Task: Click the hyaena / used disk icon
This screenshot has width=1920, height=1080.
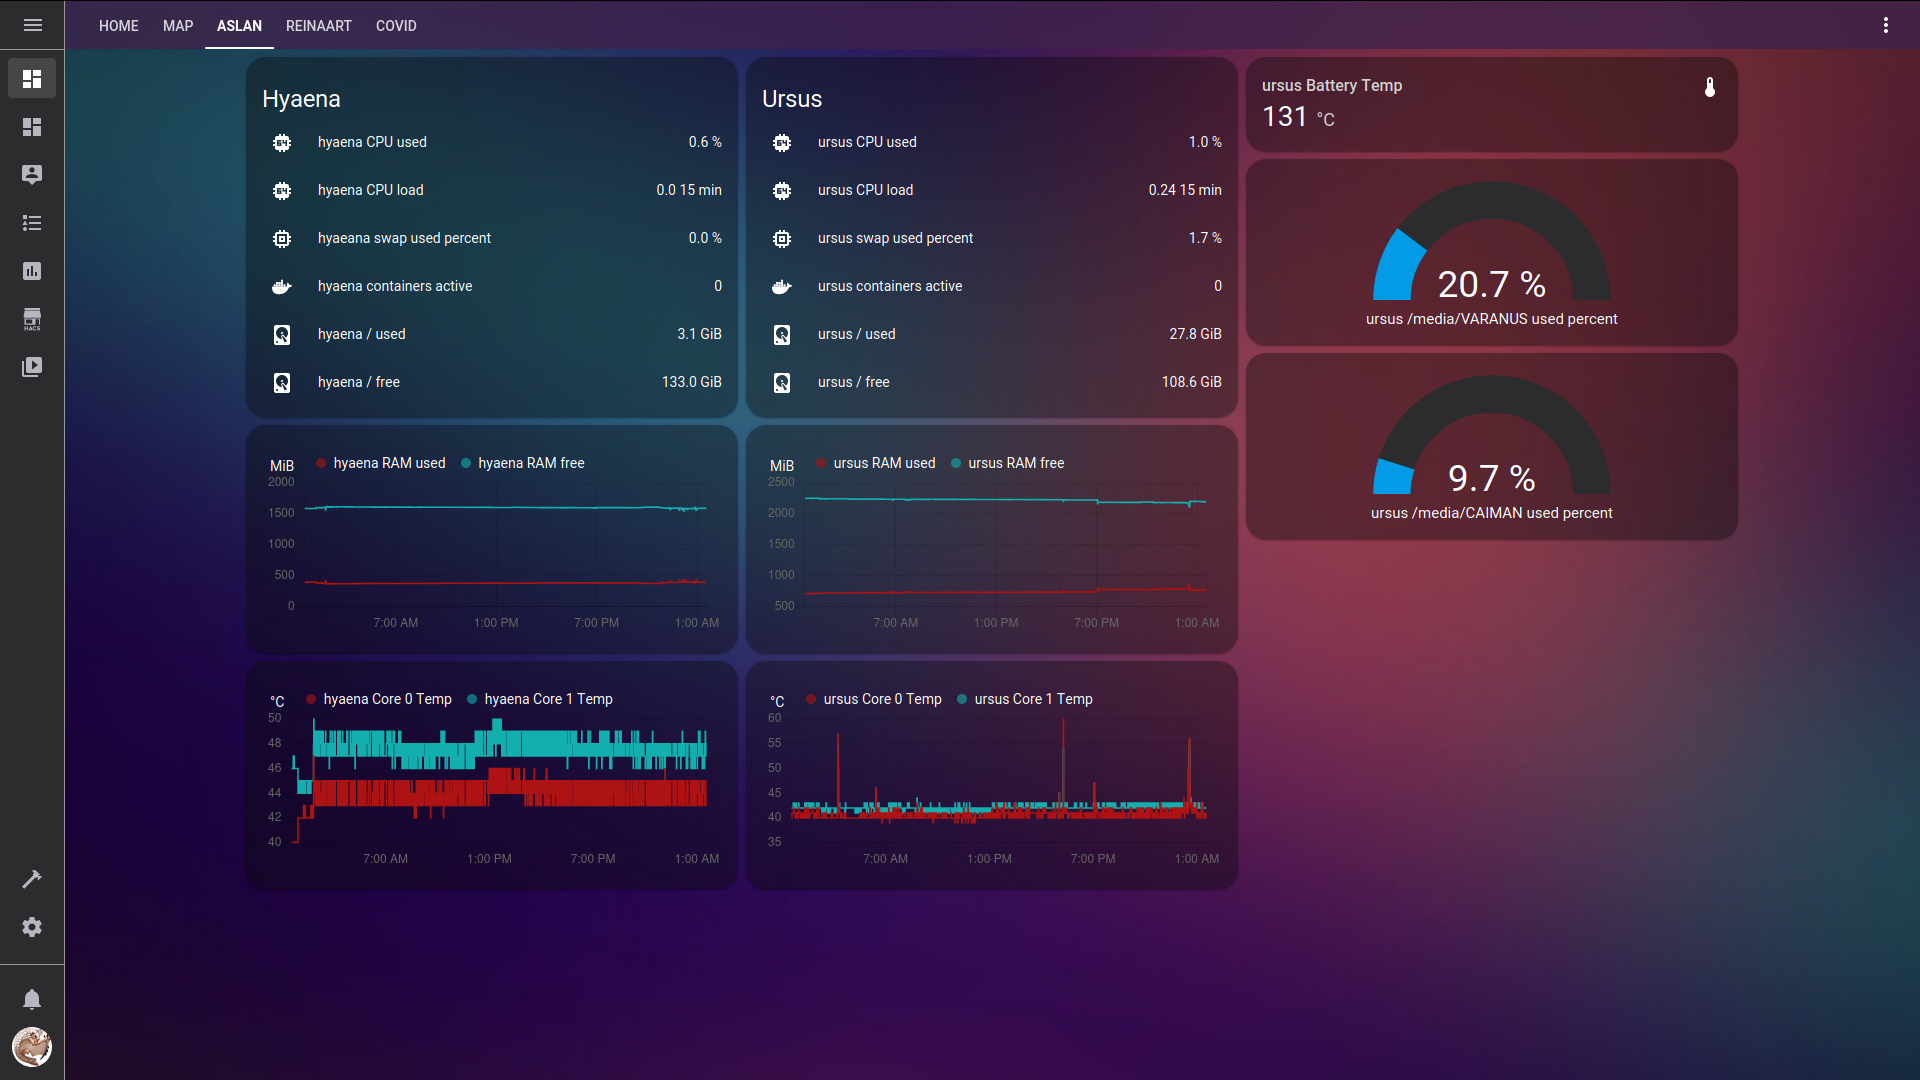Action: (282, 335)
